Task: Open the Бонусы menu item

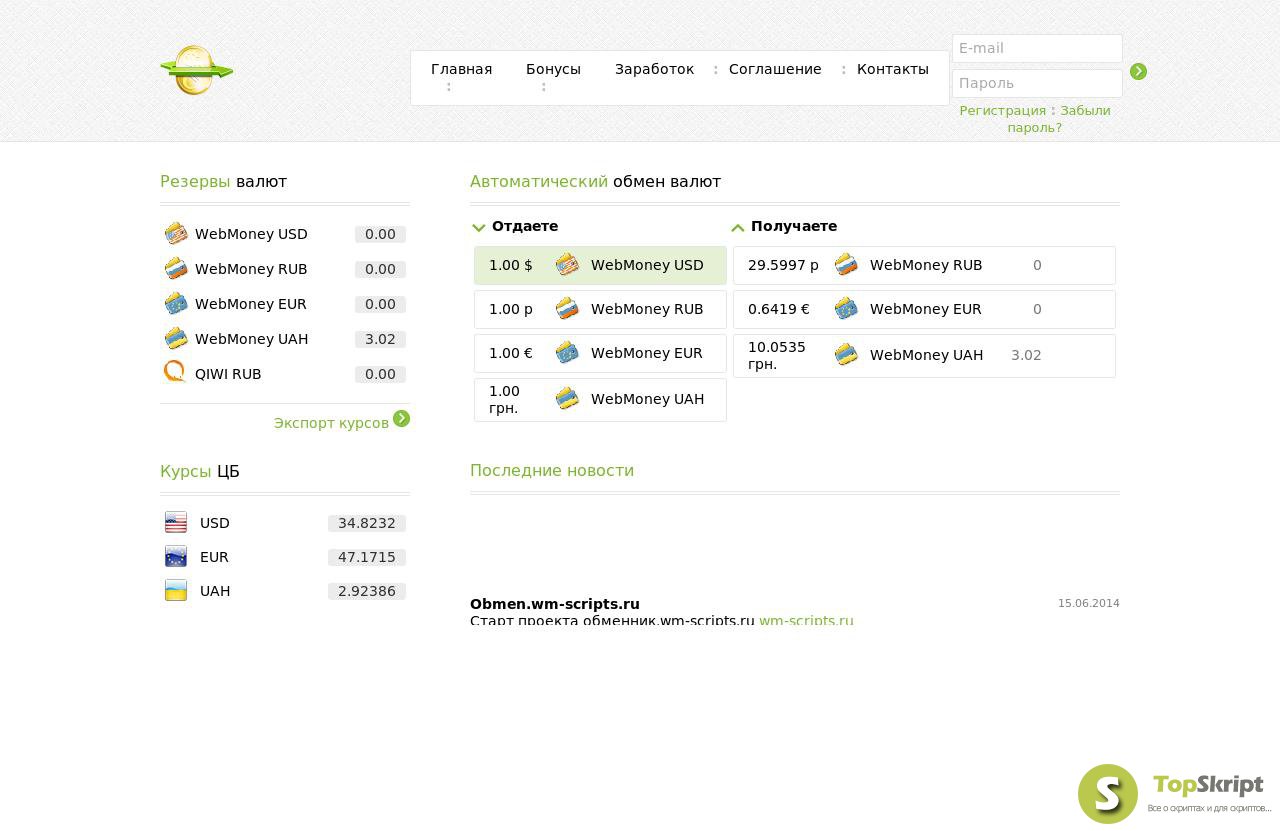Action: pyautogui.click(x=553, y=69)
